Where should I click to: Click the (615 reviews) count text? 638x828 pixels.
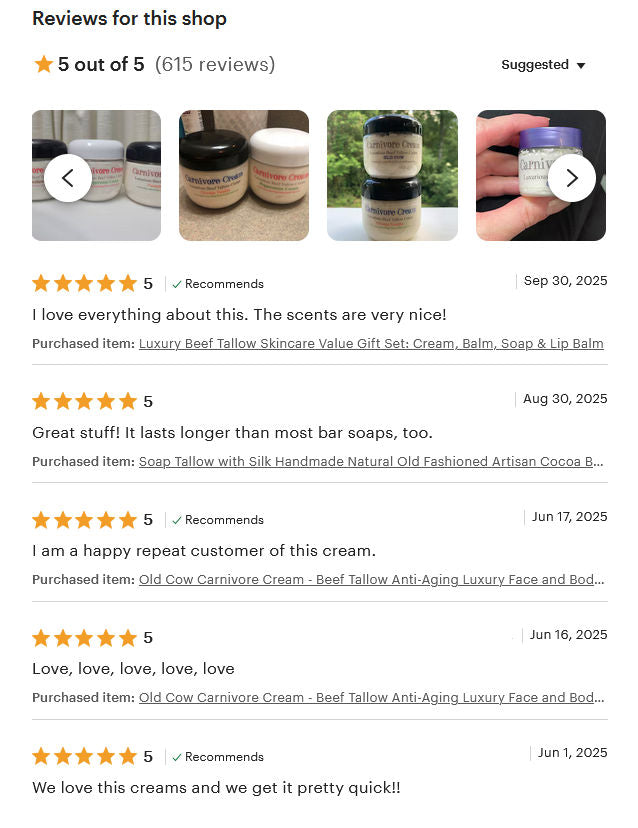point(215,64)
